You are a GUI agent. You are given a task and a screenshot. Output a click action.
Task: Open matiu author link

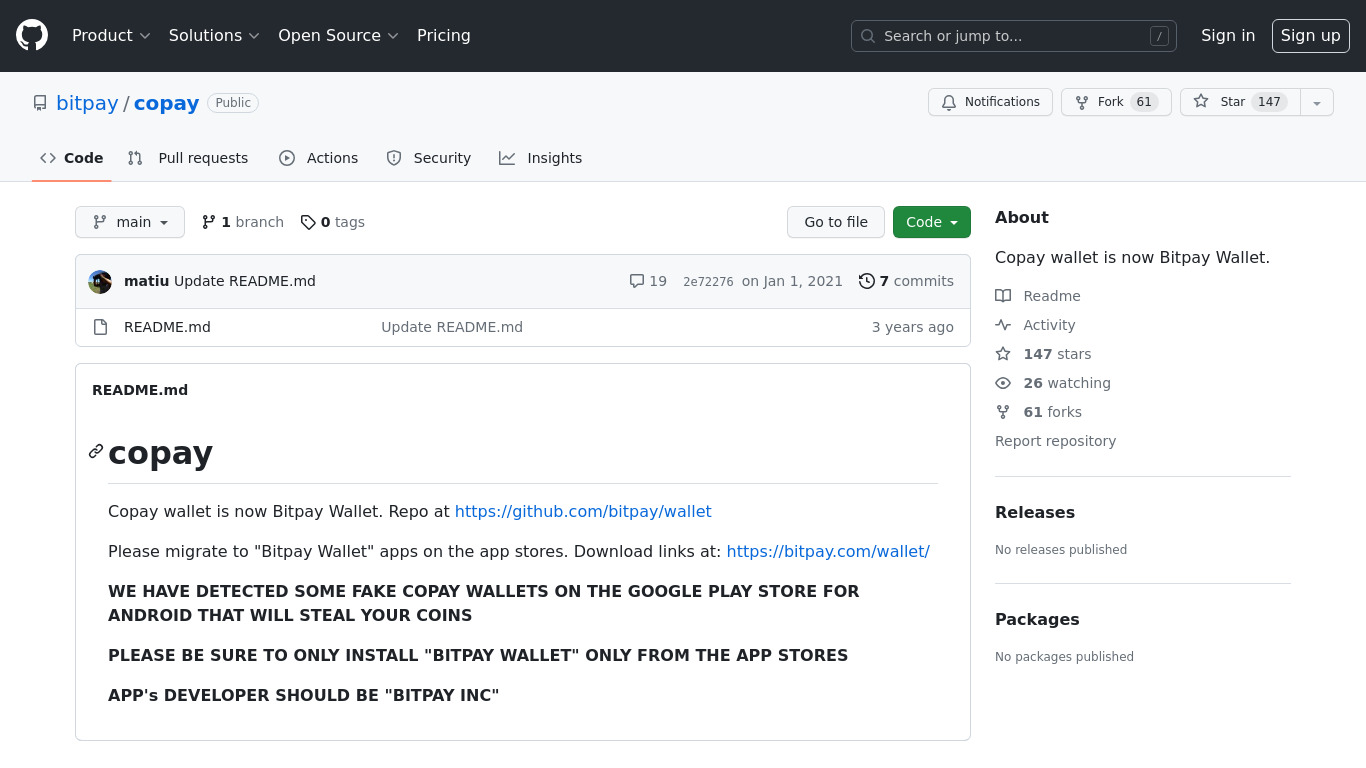pyautogui.click(x=146, y=281)
